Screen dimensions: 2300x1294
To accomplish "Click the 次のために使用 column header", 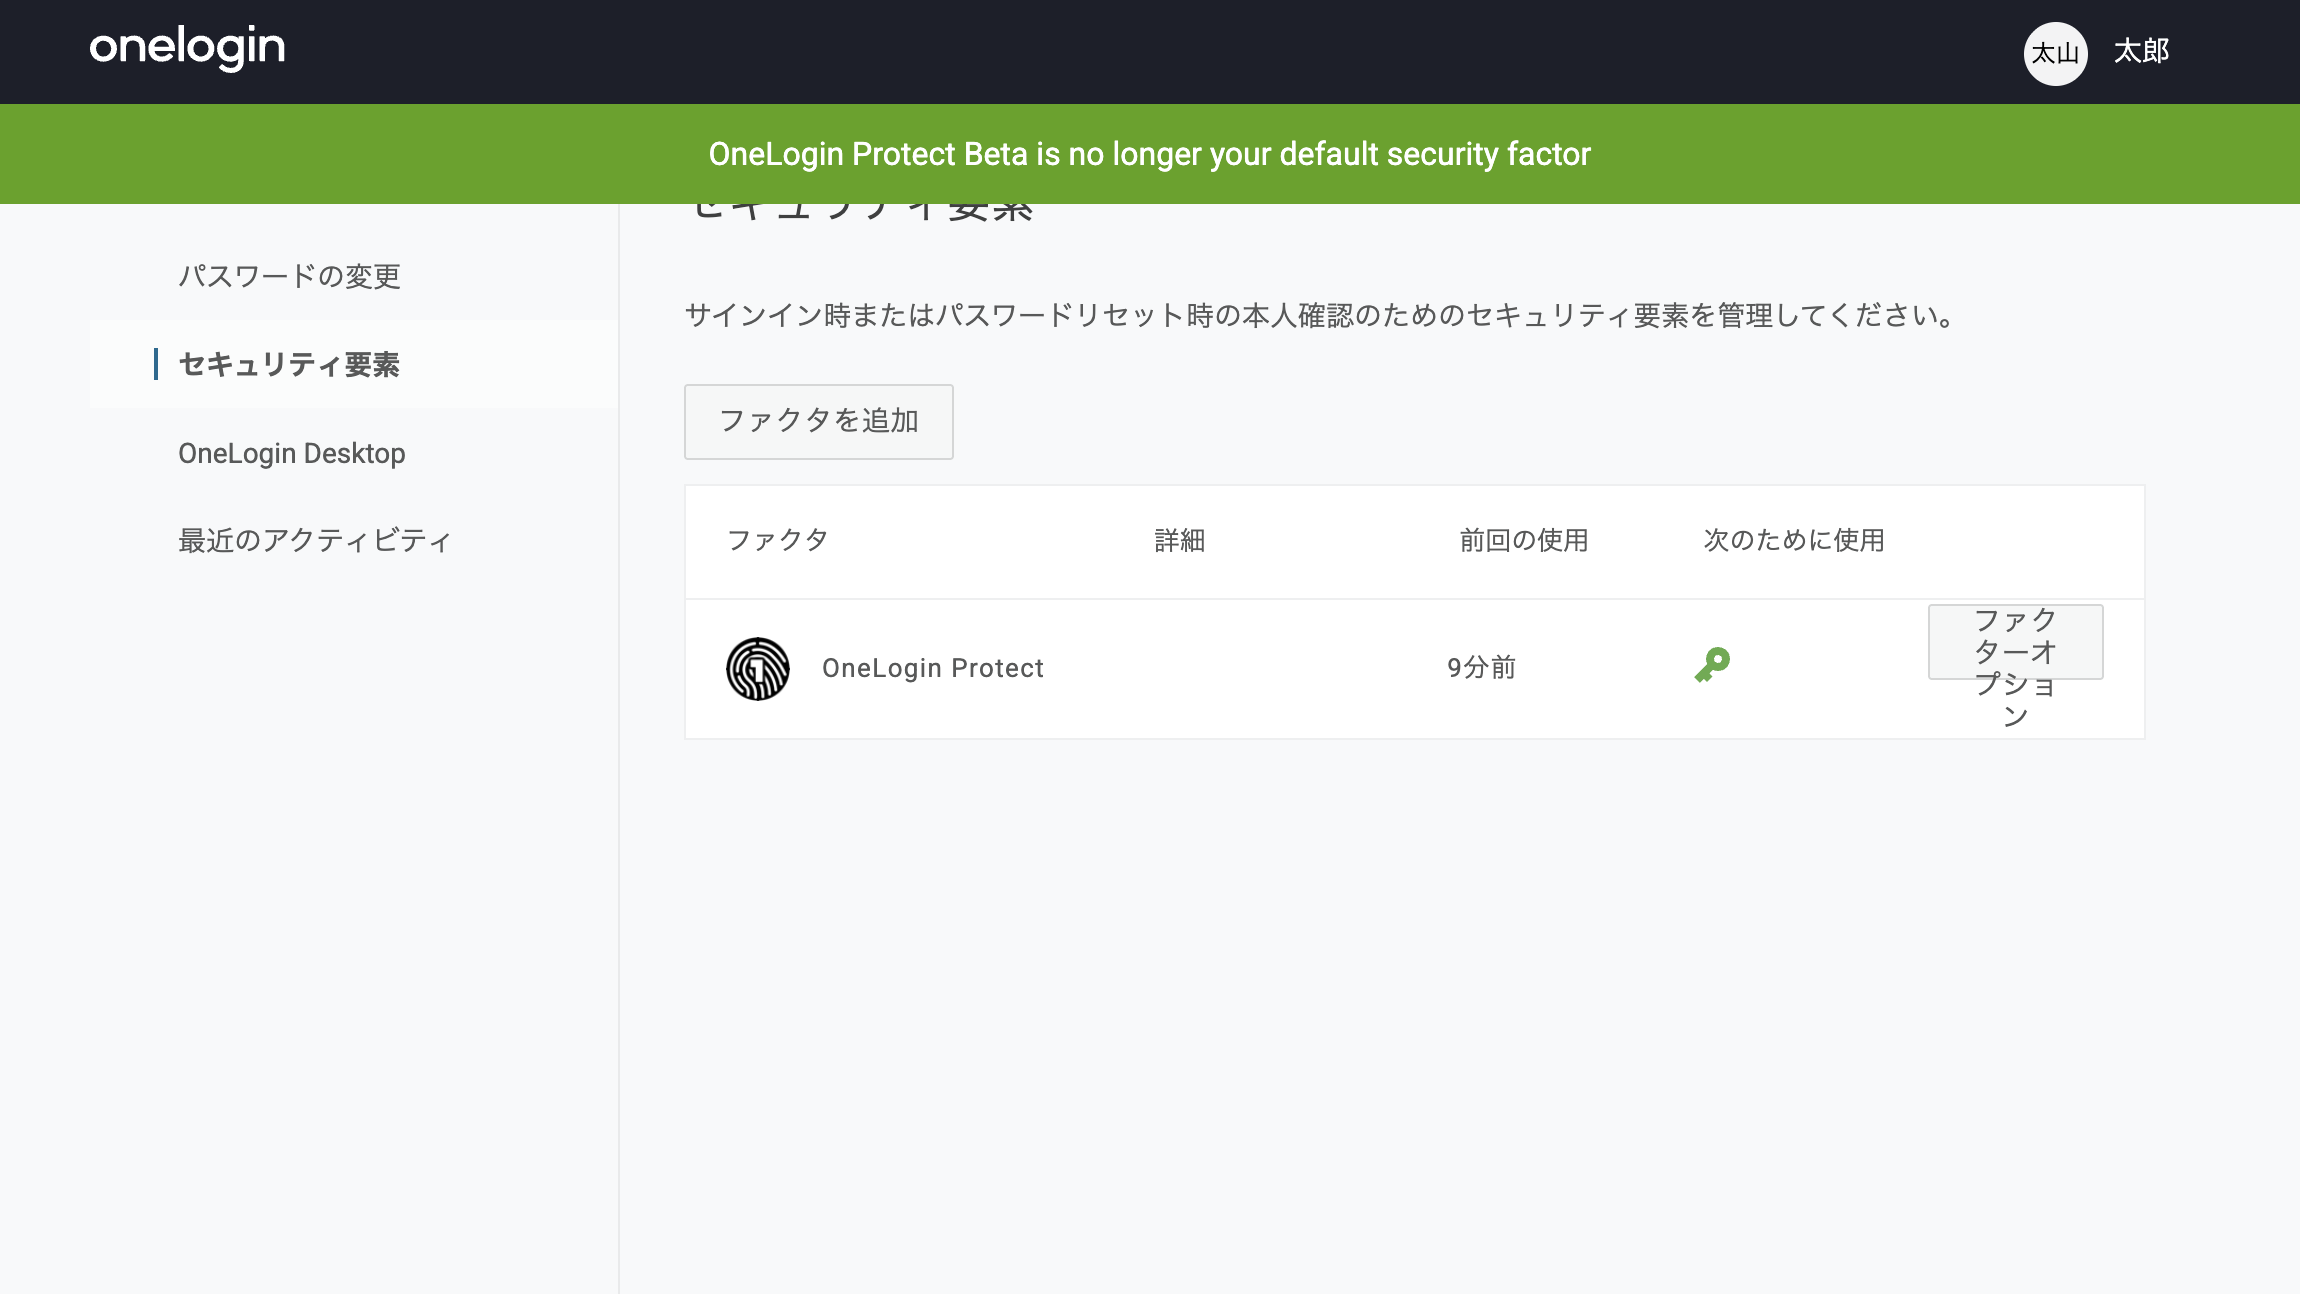I will pyautogui.click(x=1794, y=541).
